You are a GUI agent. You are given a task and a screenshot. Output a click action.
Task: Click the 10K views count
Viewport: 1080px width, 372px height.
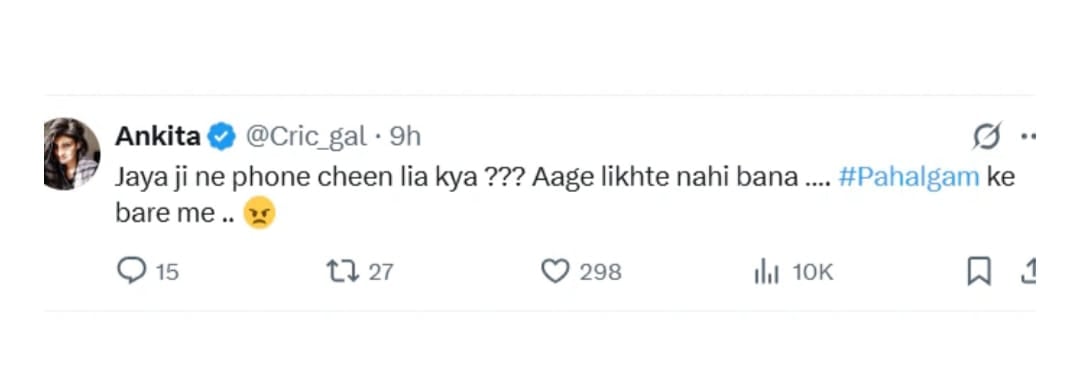coord(813,272)
